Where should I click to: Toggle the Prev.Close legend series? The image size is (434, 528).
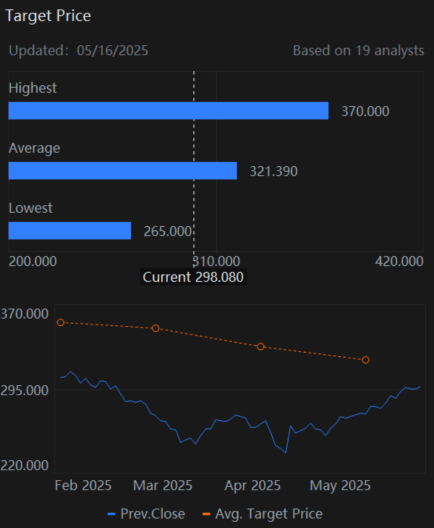click(x=146, y=514)
